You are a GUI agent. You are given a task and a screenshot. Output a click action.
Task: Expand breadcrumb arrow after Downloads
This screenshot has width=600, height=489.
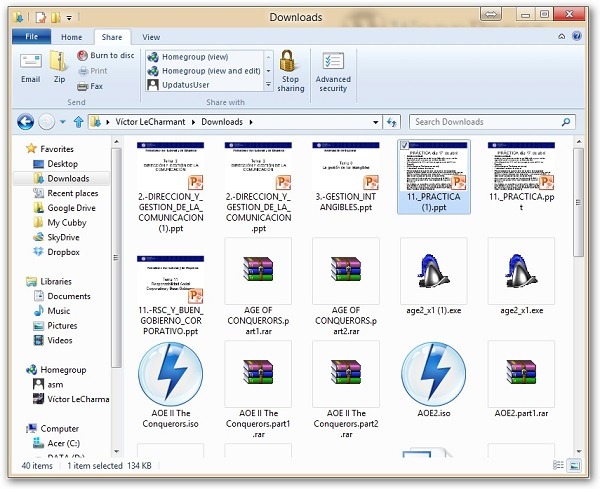coord(251,122)
